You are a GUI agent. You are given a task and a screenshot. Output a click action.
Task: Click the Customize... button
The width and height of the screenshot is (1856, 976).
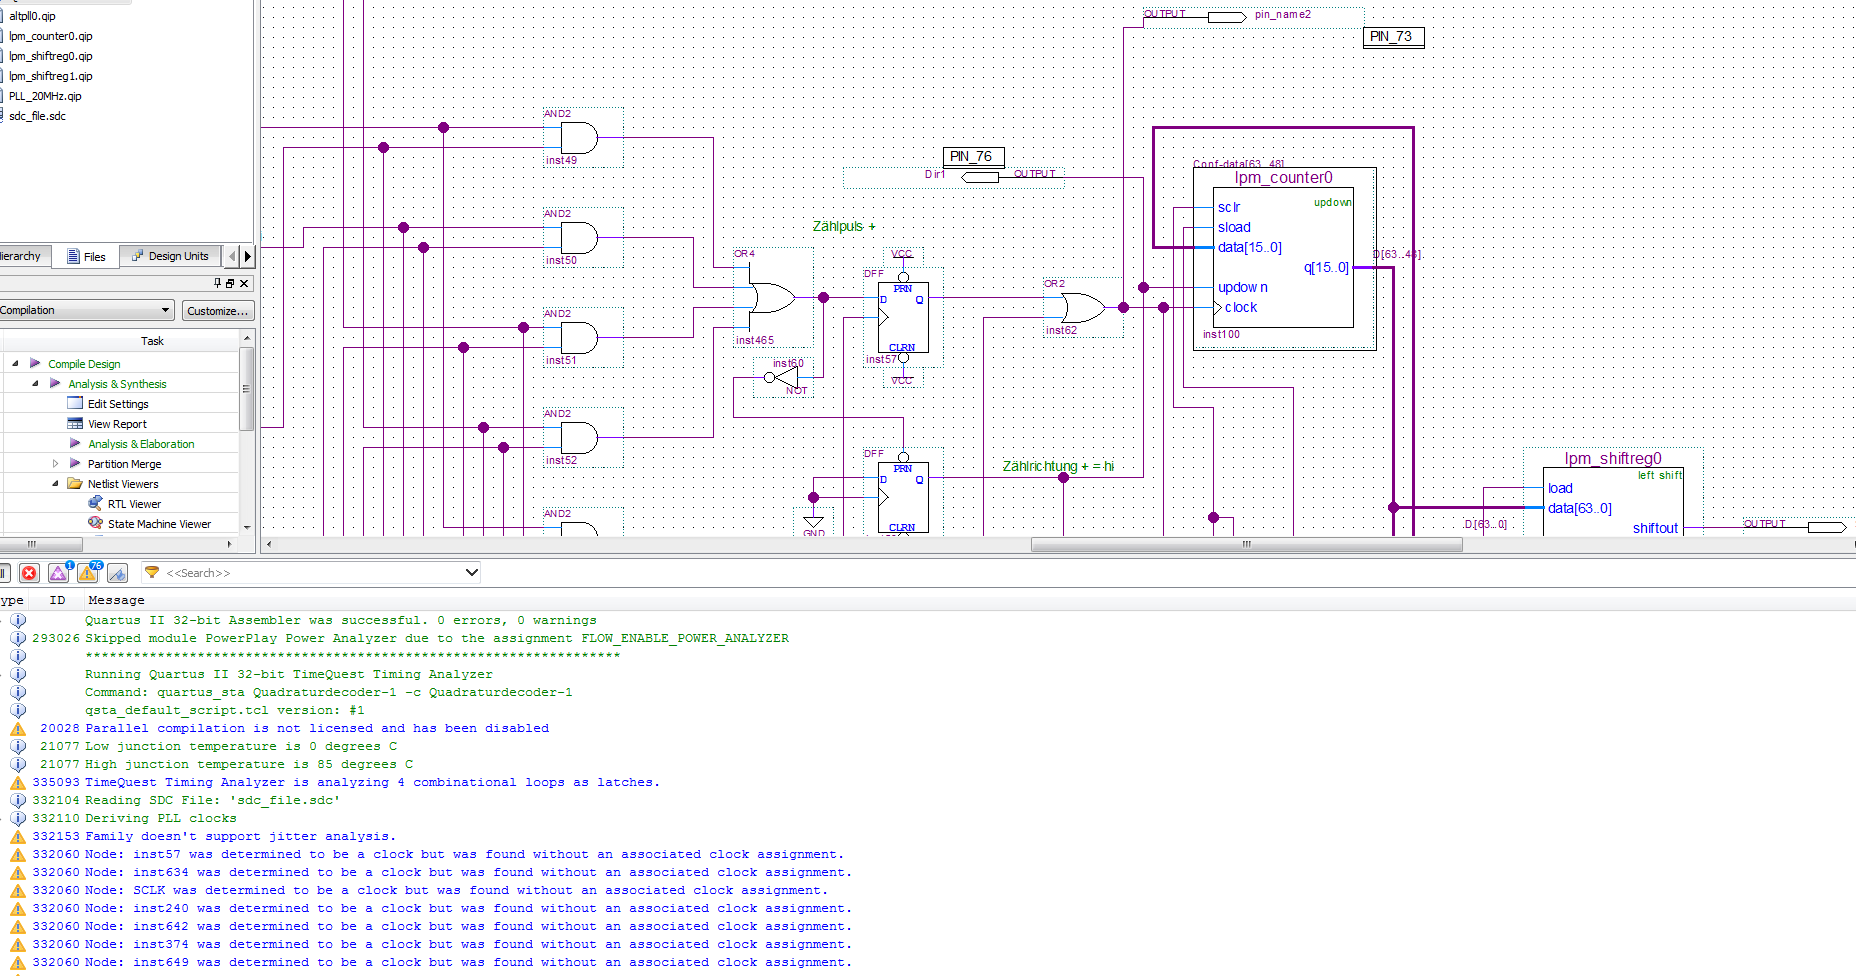(x=217, y=311)
